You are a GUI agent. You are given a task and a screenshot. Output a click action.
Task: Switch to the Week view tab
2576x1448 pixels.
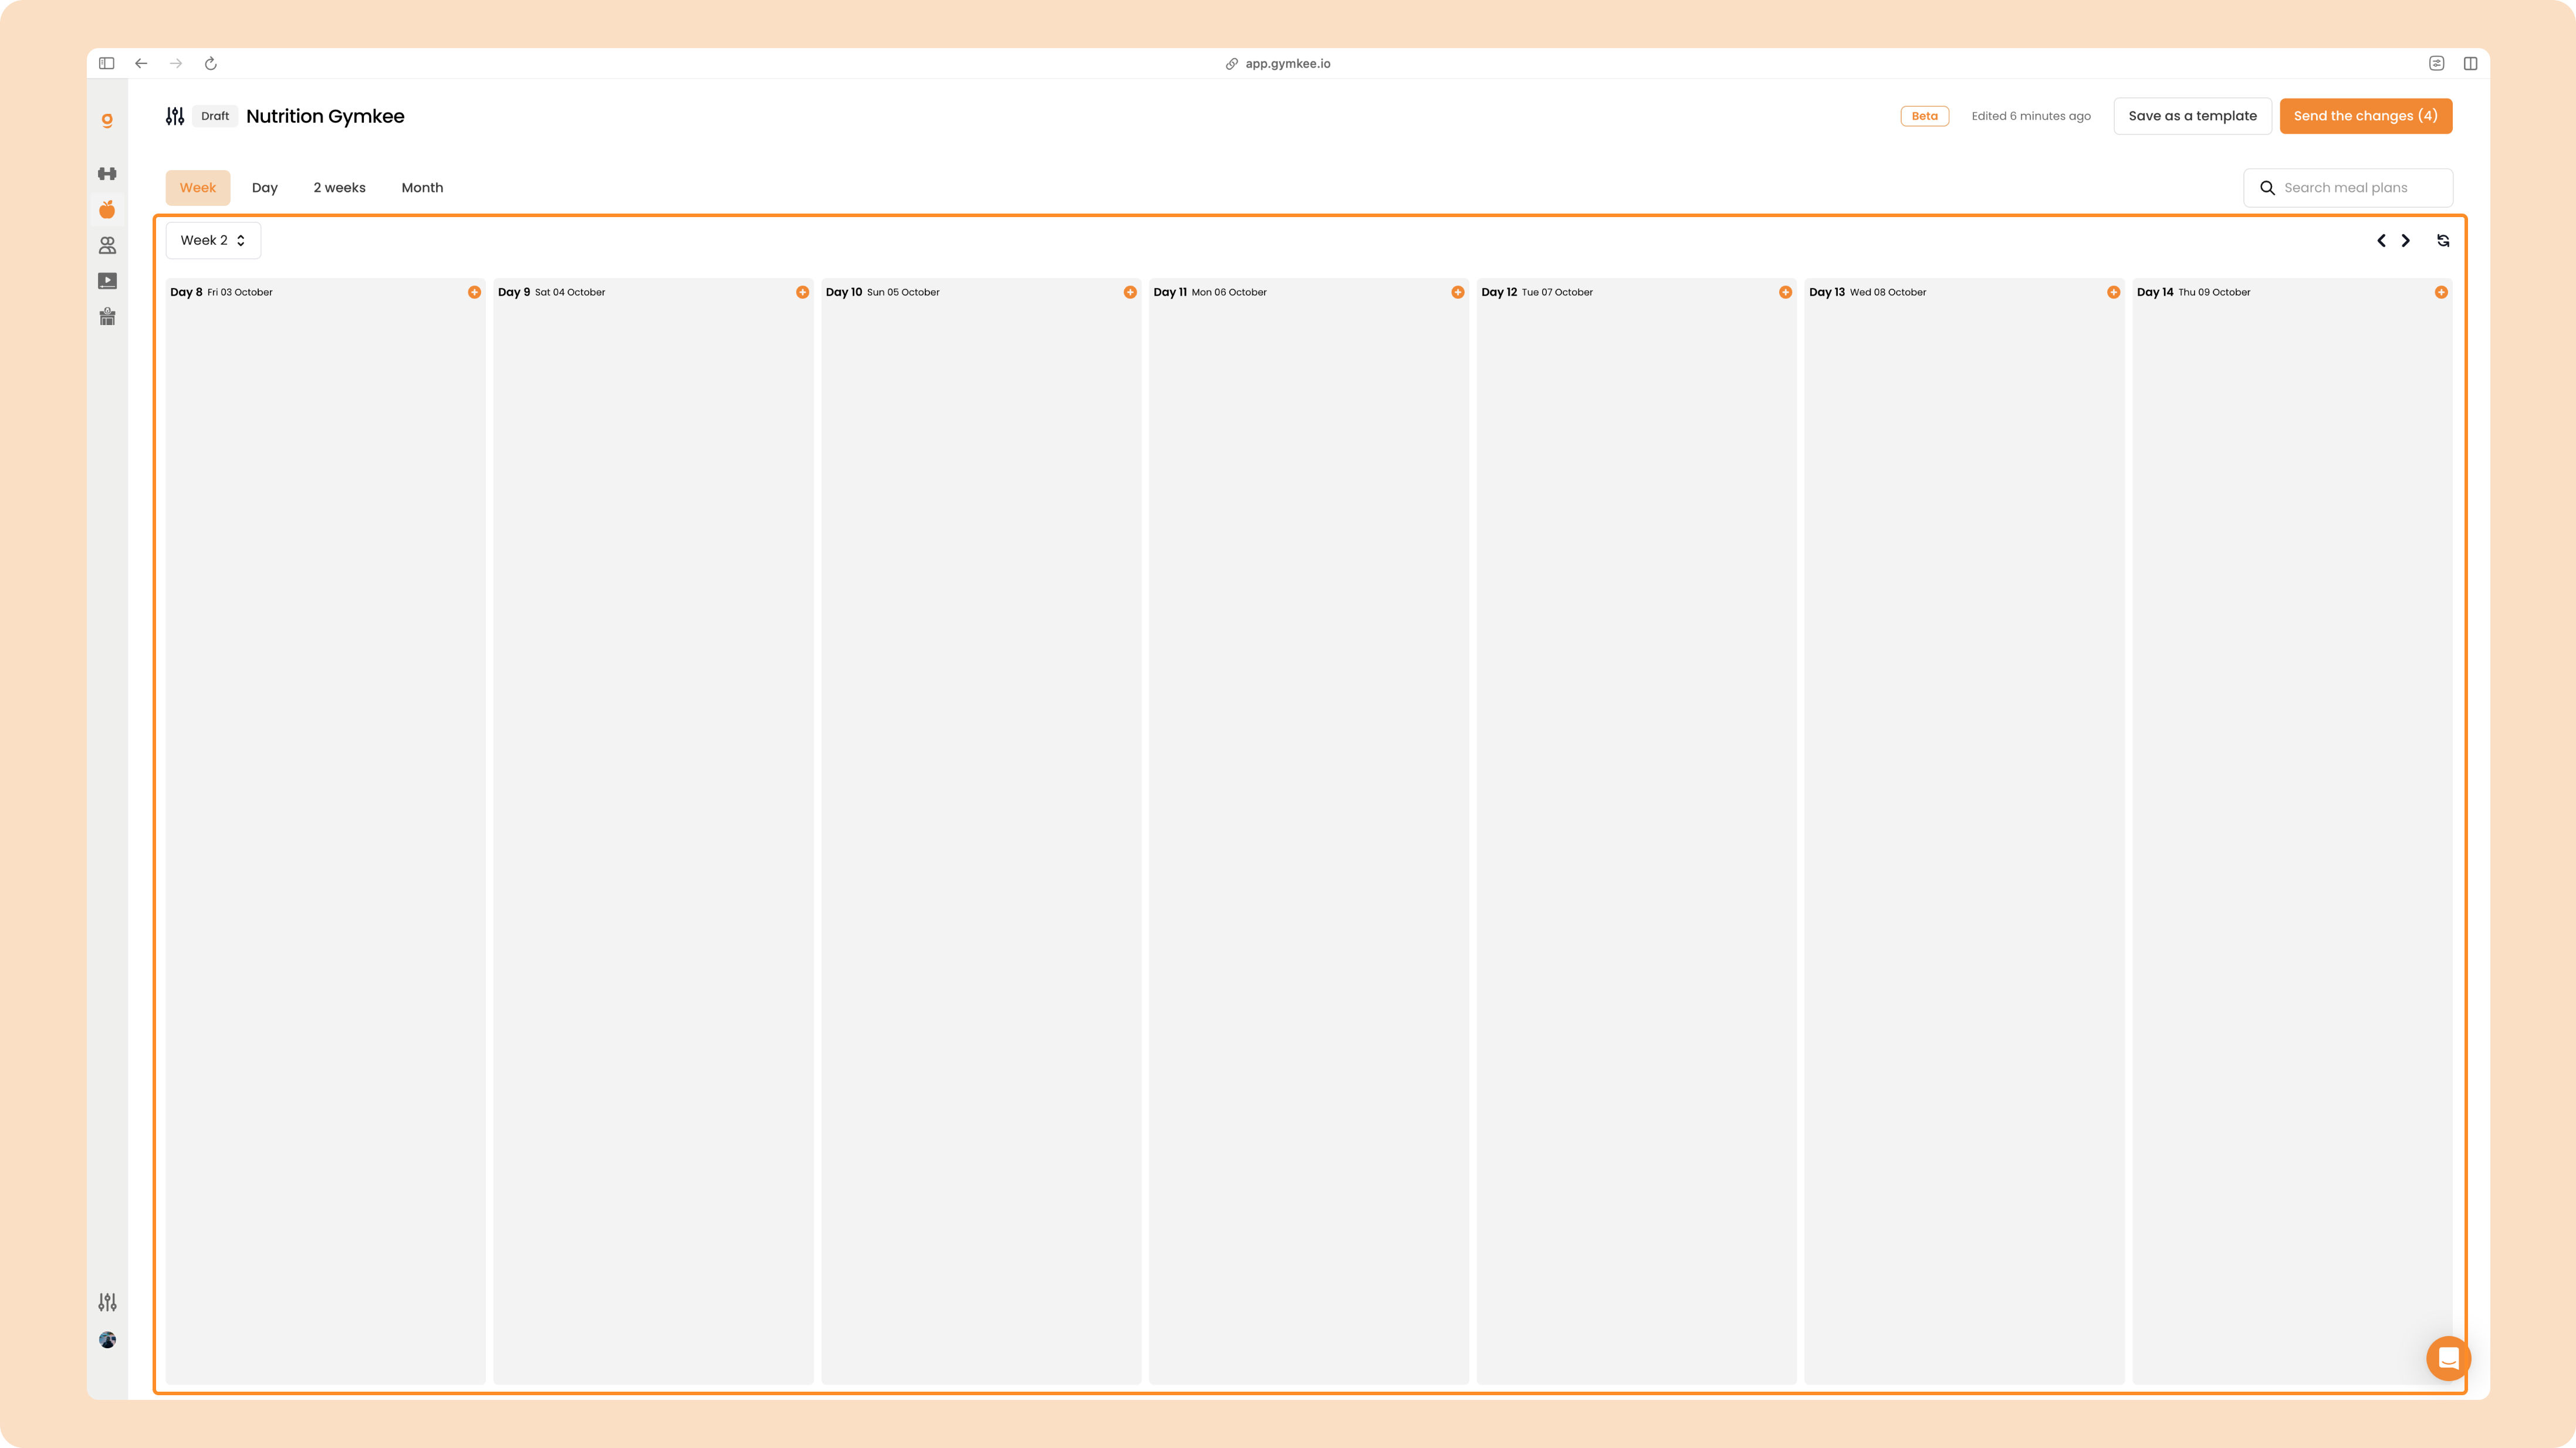[x=198, y=188]
